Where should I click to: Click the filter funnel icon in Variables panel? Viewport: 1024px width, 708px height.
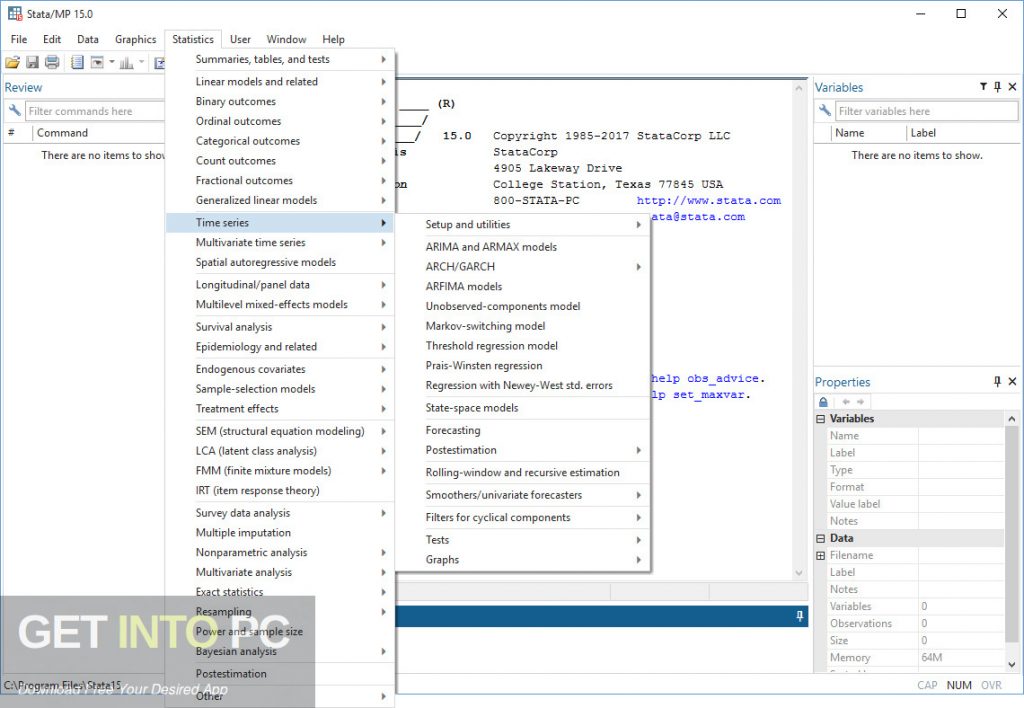pyautogui.click(x=983, y=86)
